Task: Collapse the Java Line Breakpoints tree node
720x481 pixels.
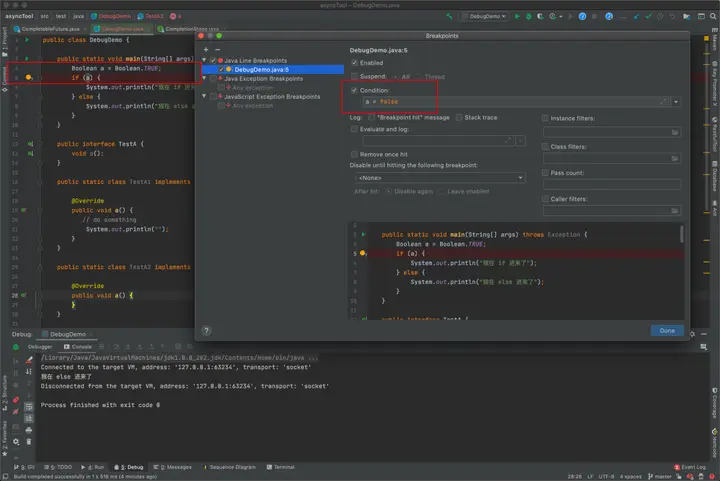Action: (x=204, y=61)
